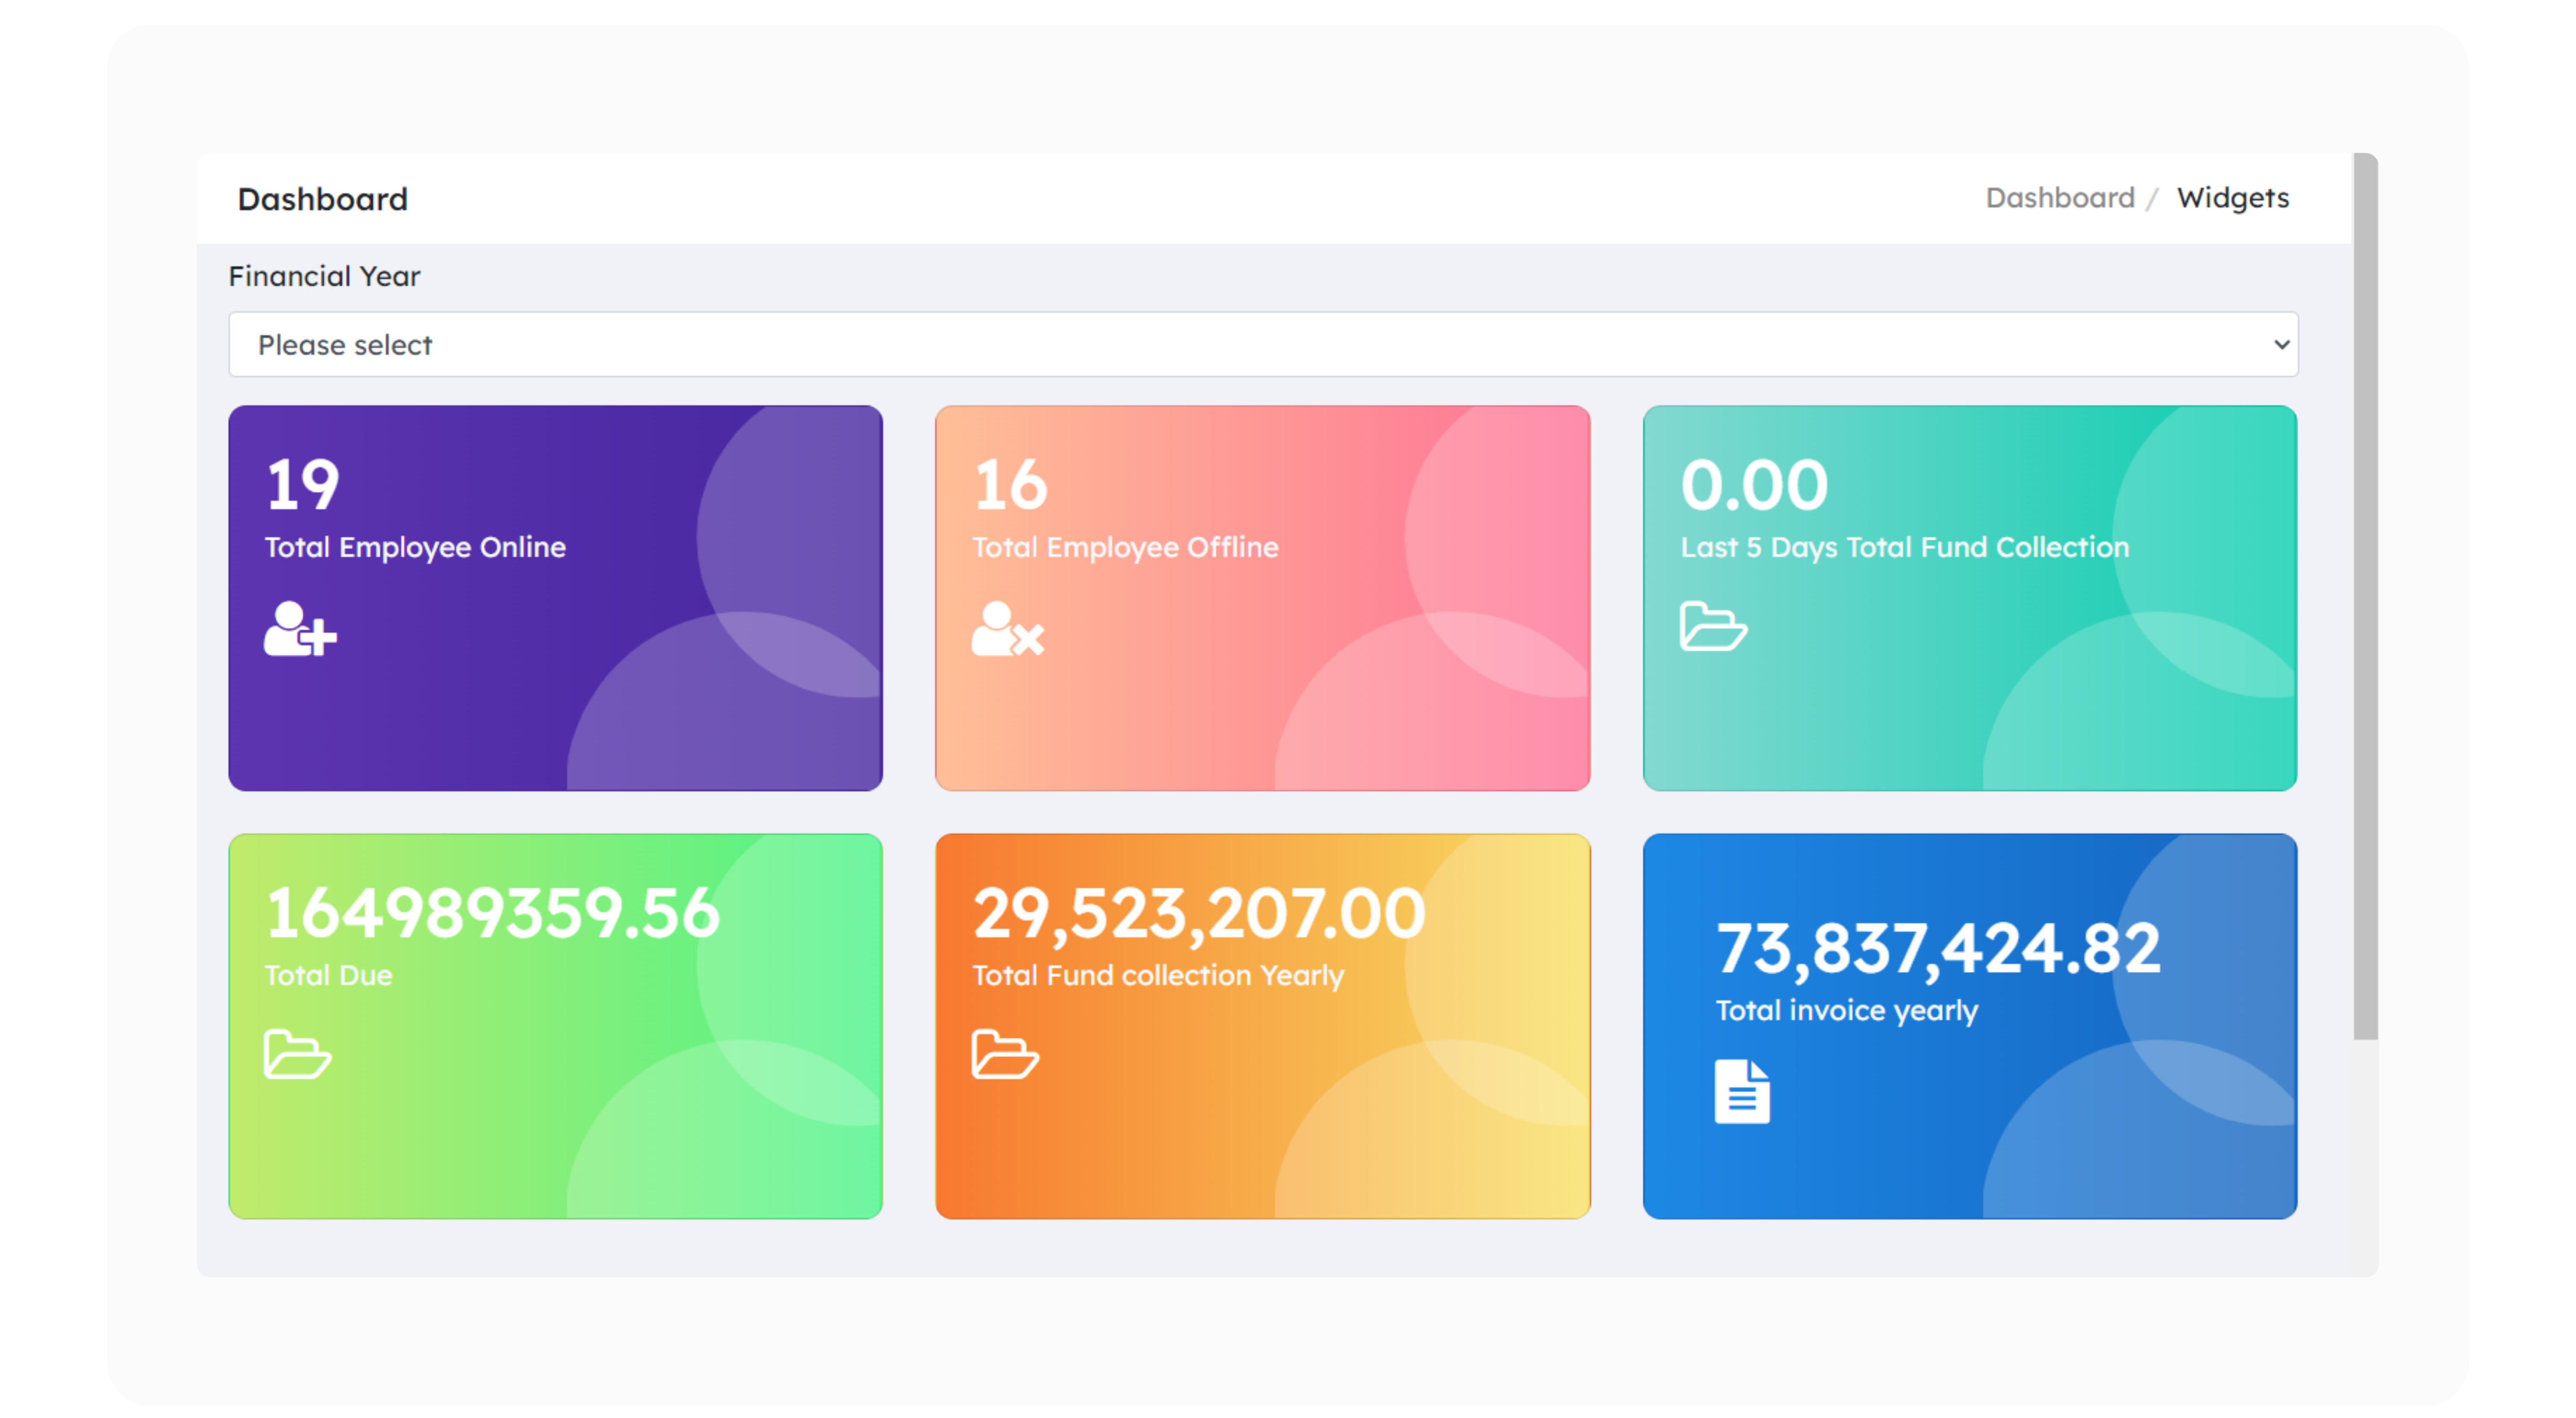Click the Total Employee Online label
The width and height of the screenshot is (2576, 1418).
415,547
